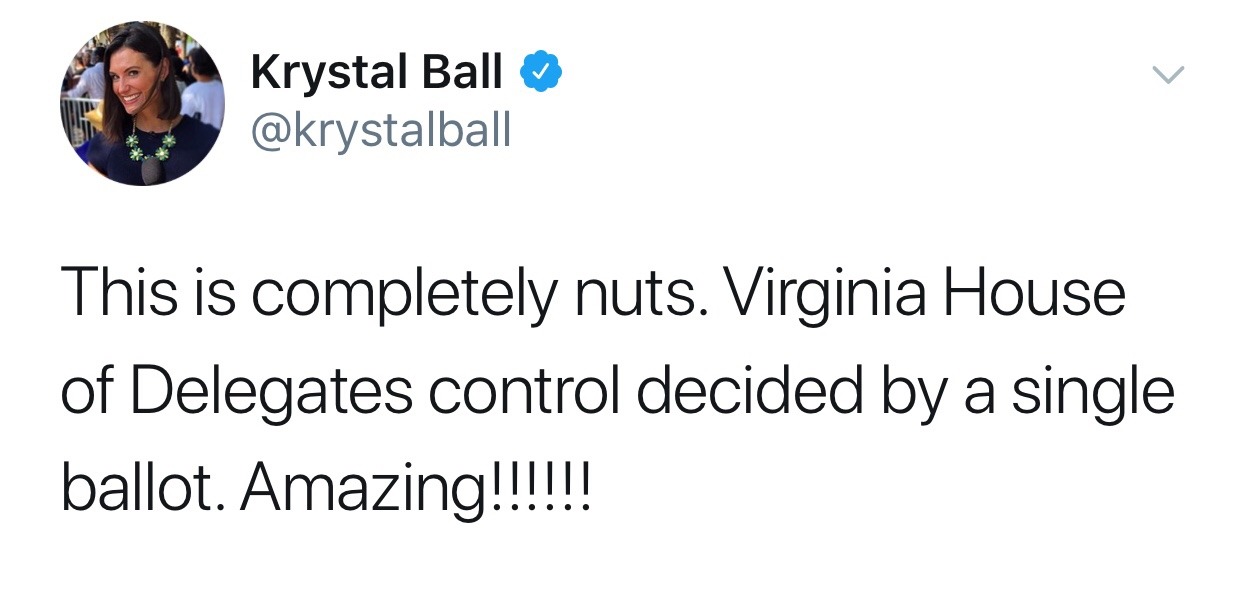This screenshot has width=1242, height=598.
Task: Open the @krystalball handle link
Action: 380,129
